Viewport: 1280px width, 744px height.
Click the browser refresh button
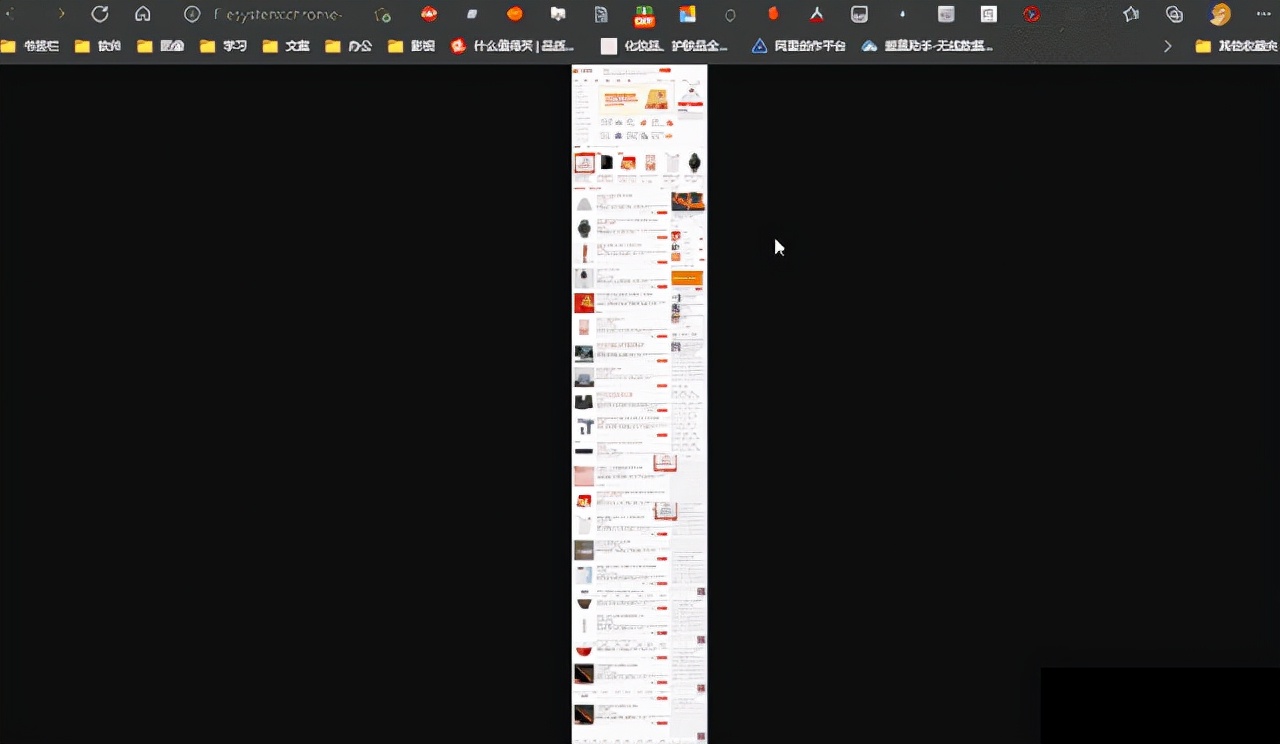[x=100, y=14]
